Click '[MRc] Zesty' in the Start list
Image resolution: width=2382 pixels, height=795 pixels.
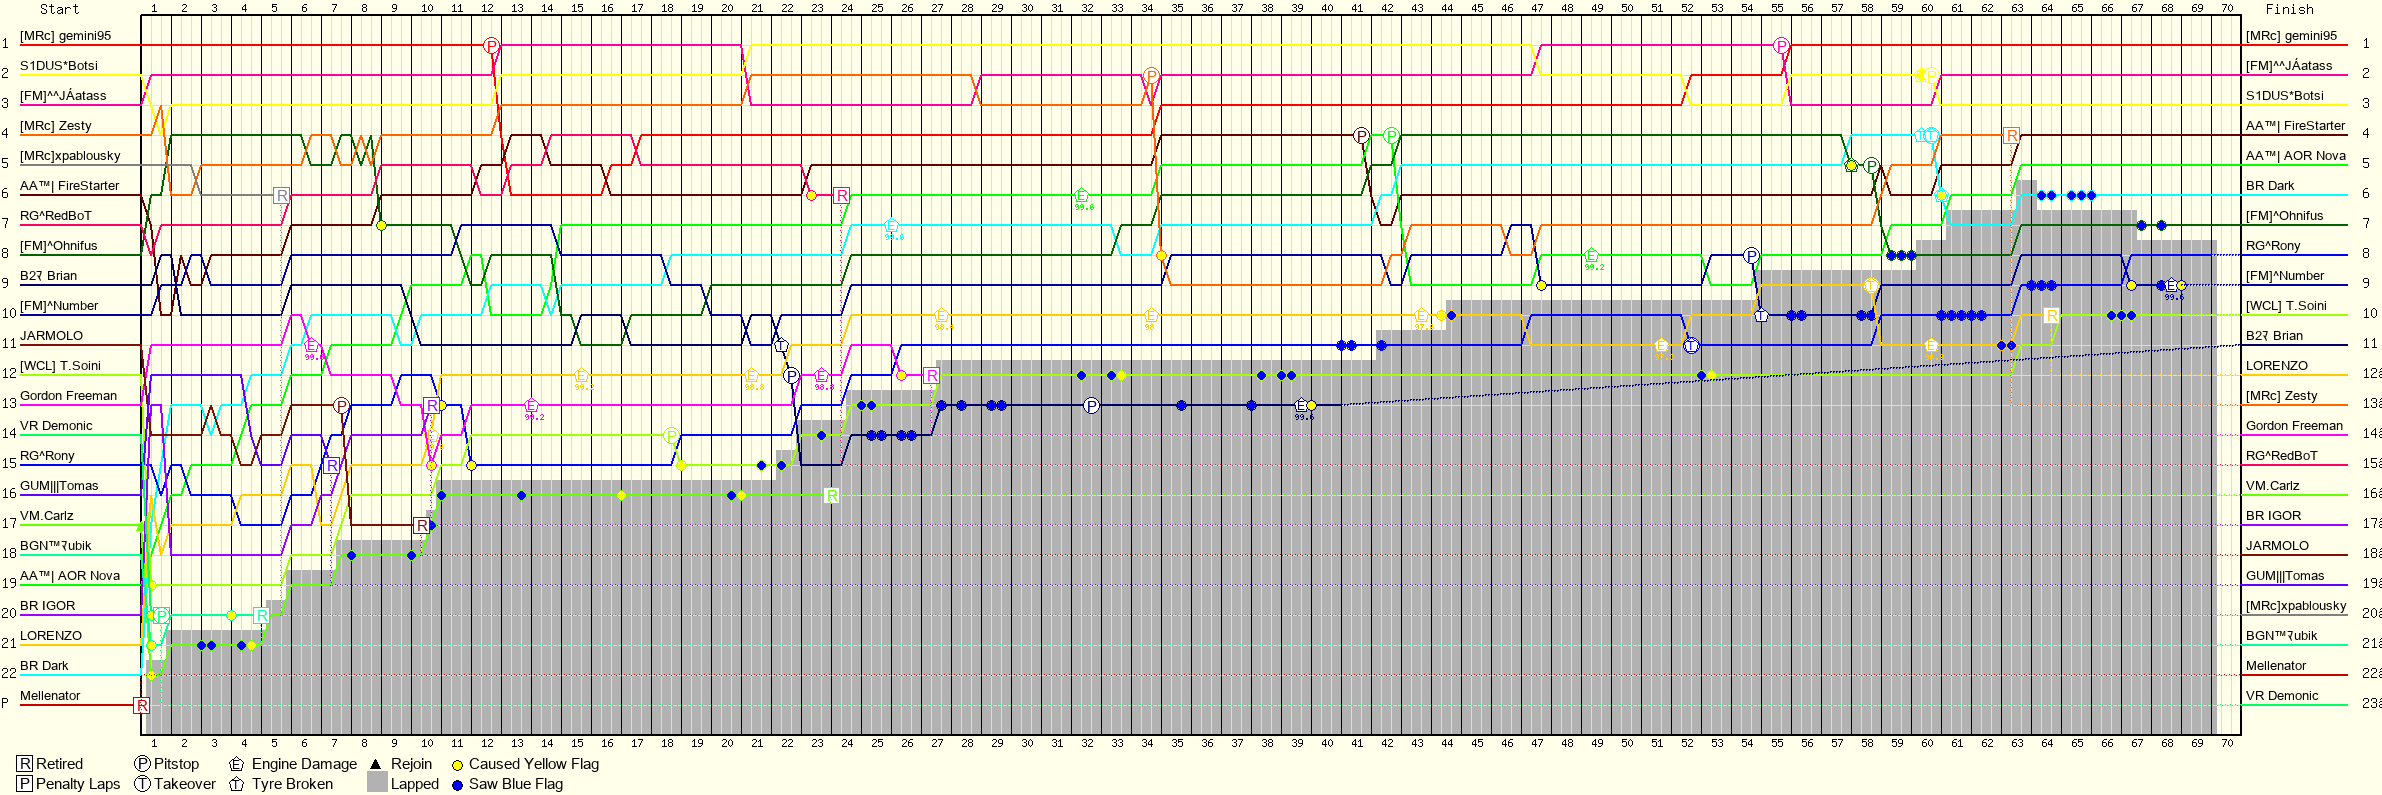tap(56, 126)
